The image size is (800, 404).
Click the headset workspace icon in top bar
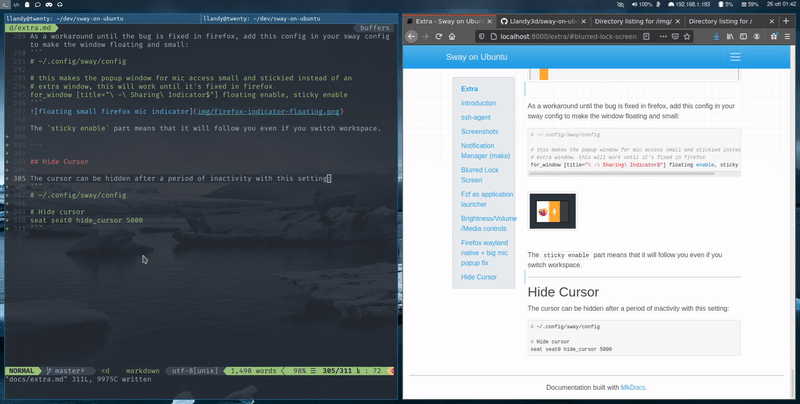click(60, 4)
